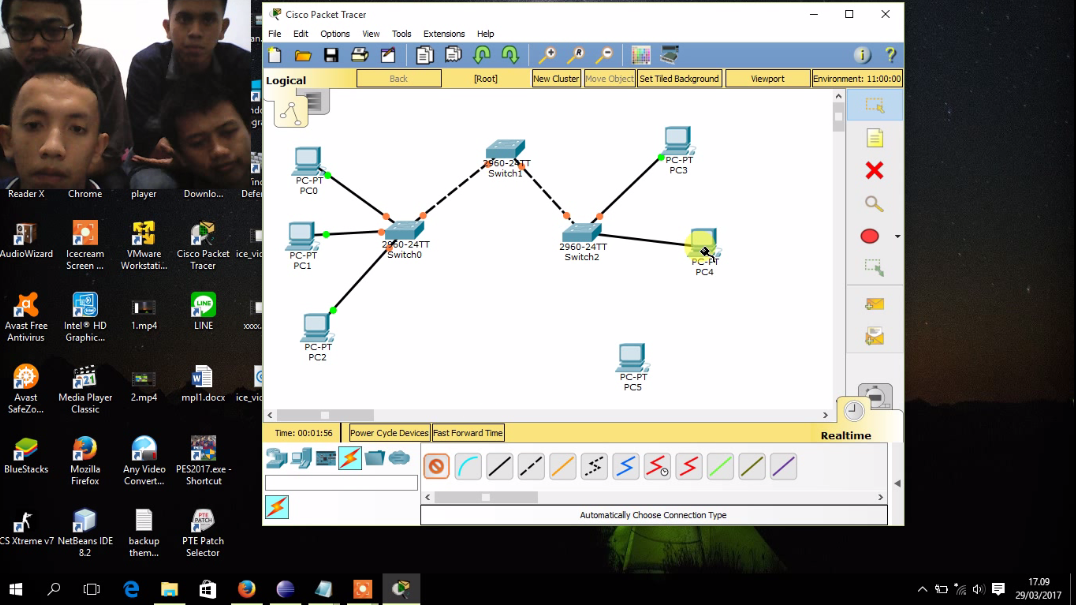Viewport: 1076px width, 605px height.
Task: Open the View menu
Action: click(371, 34)
